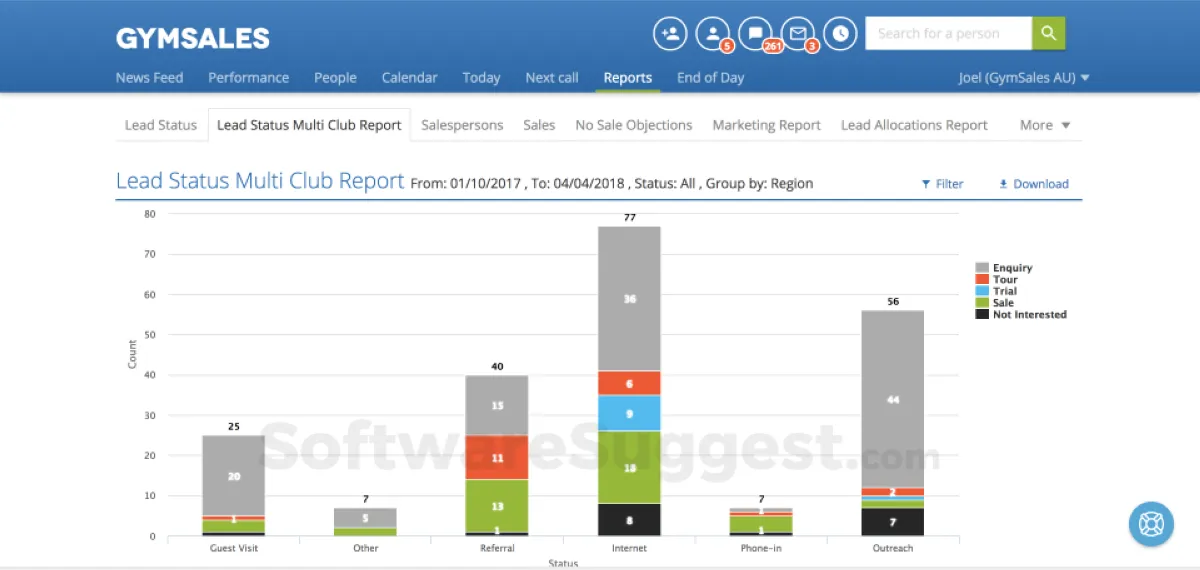The width and height of the screenshot is (1200, 570).
Task: Open the Performance page
Action: click(x=249, y=77)
